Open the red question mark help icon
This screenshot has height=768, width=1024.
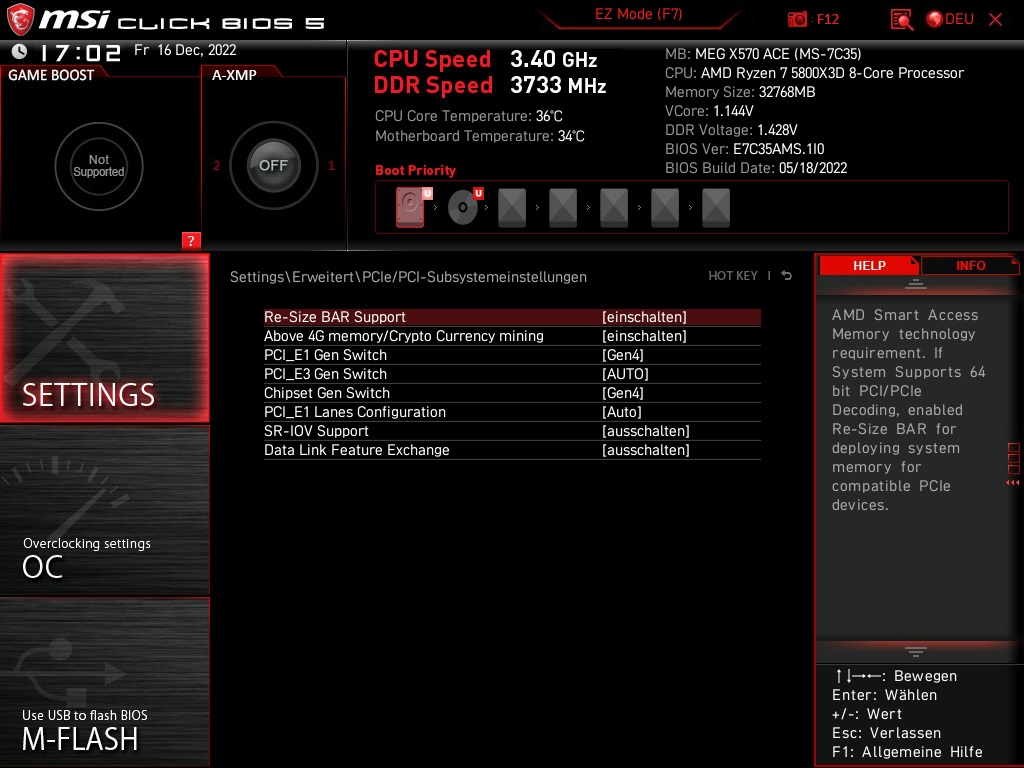[191, 240]
